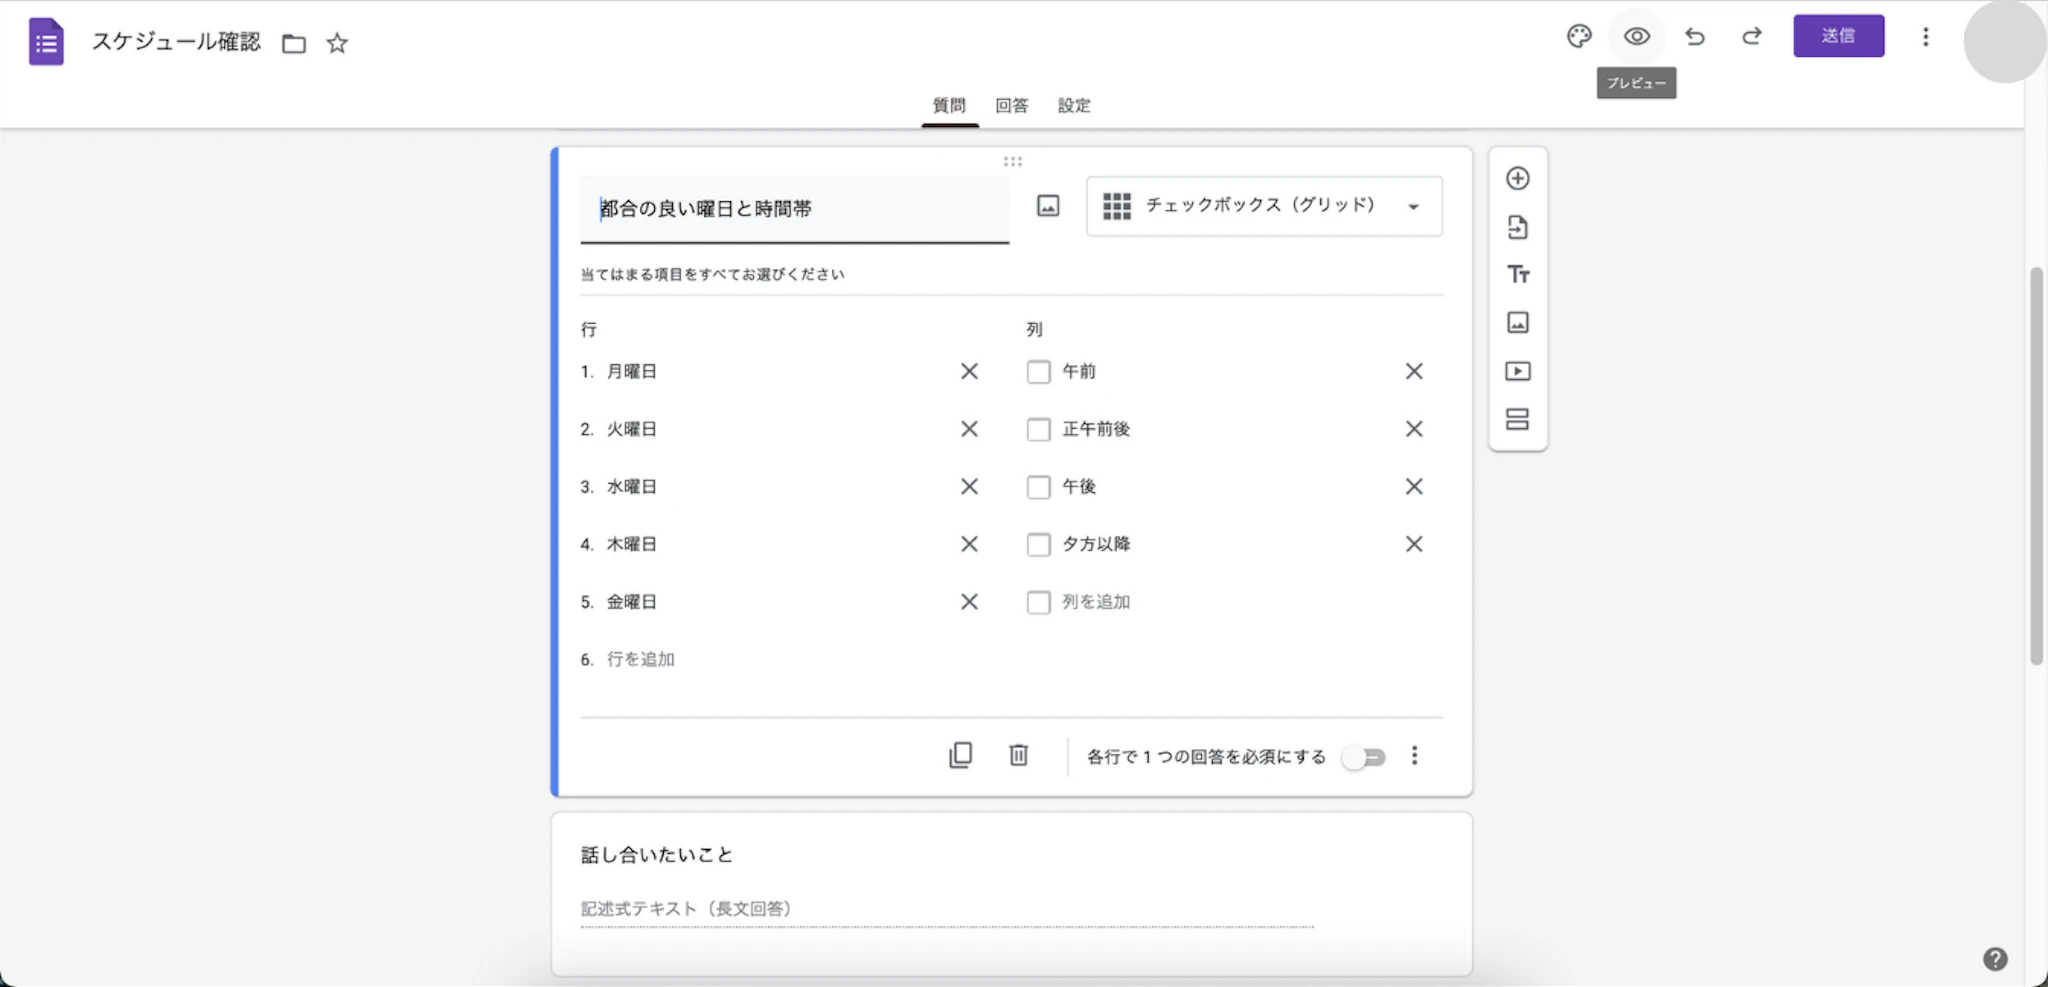This screenshot has width=2048, height=987.
Task: Open the form's overflow menu near 送信
Action: pos(1923,36)
